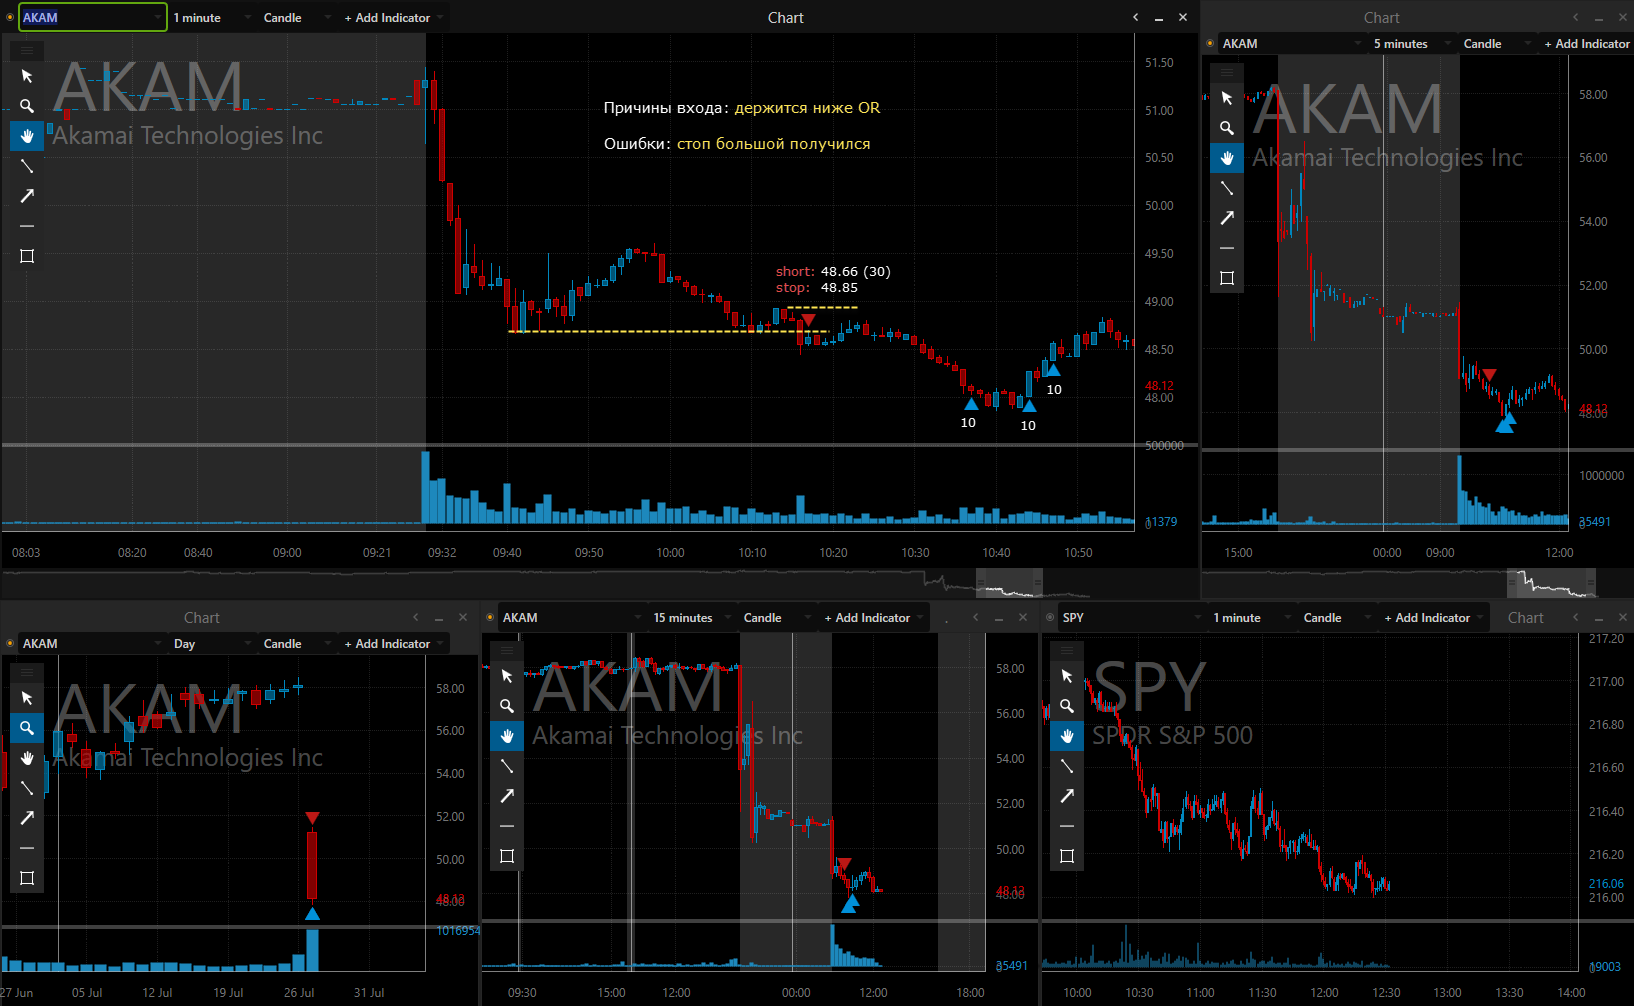The height and width of the screenshot is (1006, 1634).
Task: Select horizontal line tool in main 1-minute chart
Action: click(27, 226)
